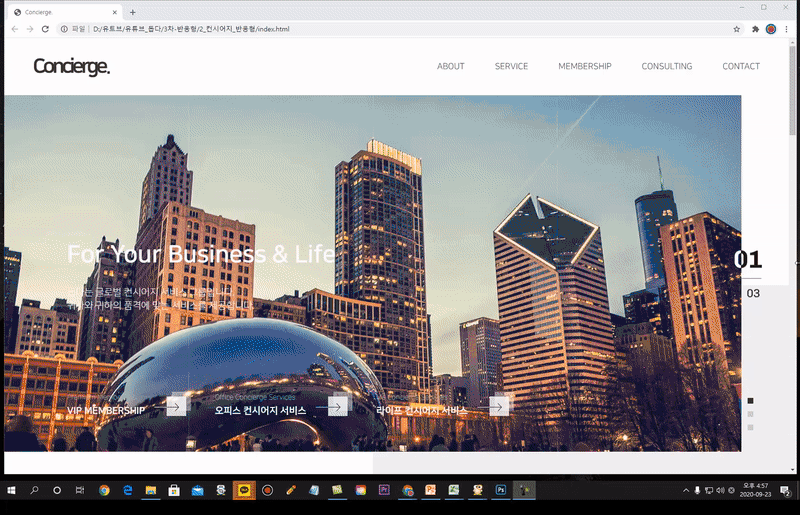
Task: Click the Concierge logo
Action: (x=71, y=66)
